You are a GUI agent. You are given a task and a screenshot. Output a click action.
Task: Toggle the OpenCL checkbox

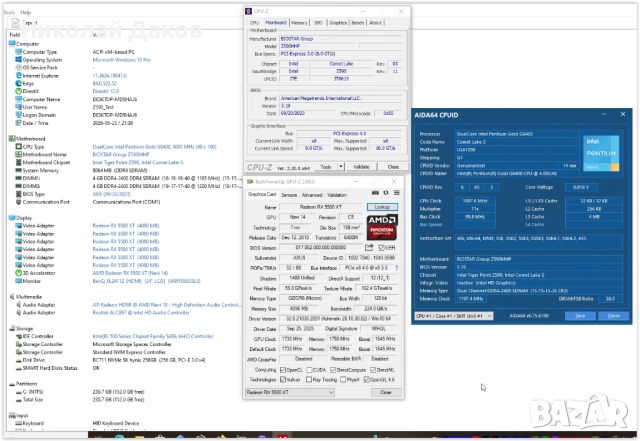point(283,370)
